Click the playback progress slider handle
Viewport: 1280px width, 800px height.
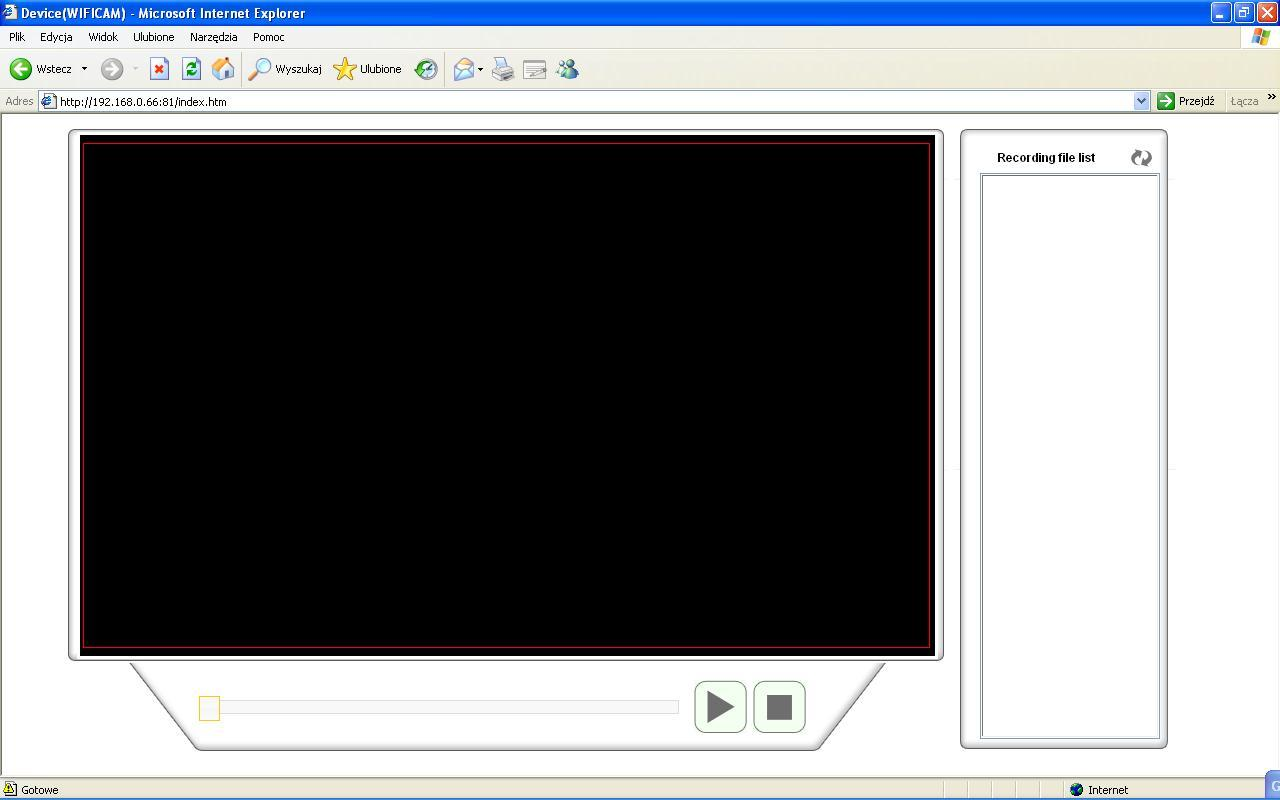click(x=209, y=708)
